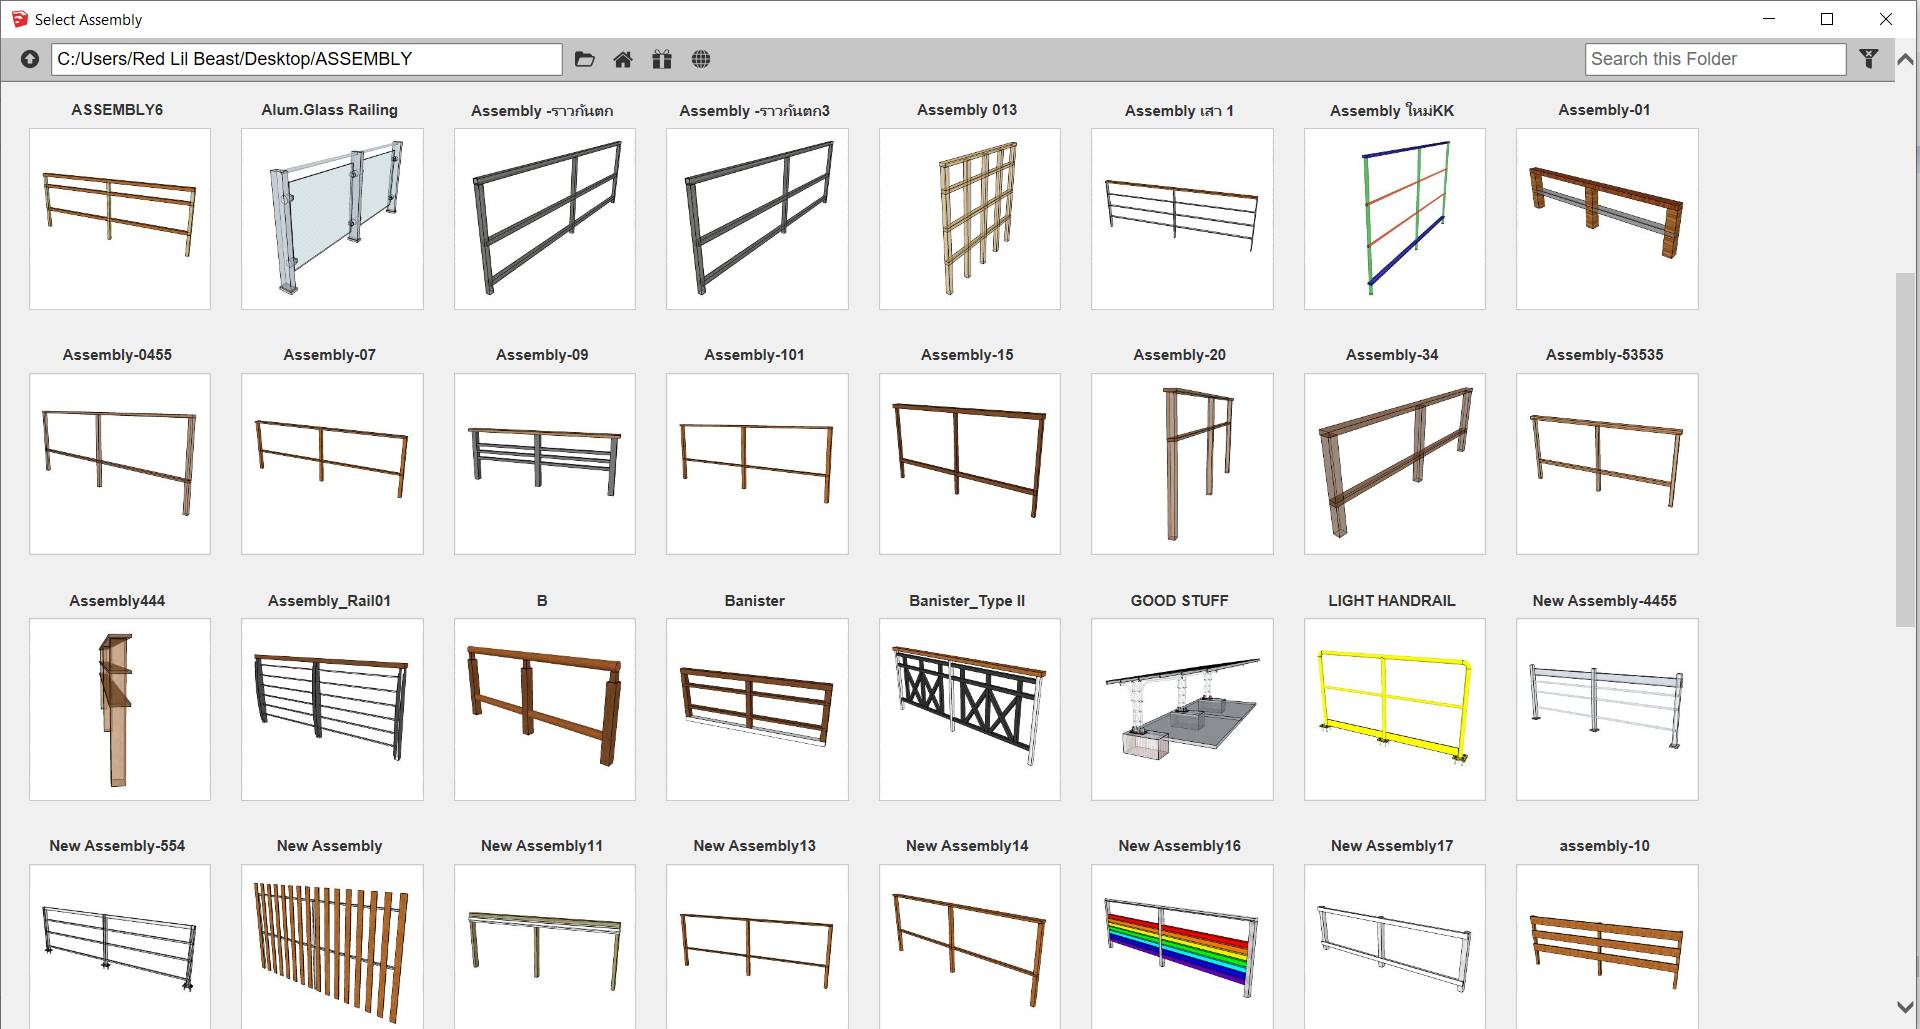Screen dimensions: 1920x1029
Task: Click the Assembly-53535 name label
Action: pos(1604,355)
